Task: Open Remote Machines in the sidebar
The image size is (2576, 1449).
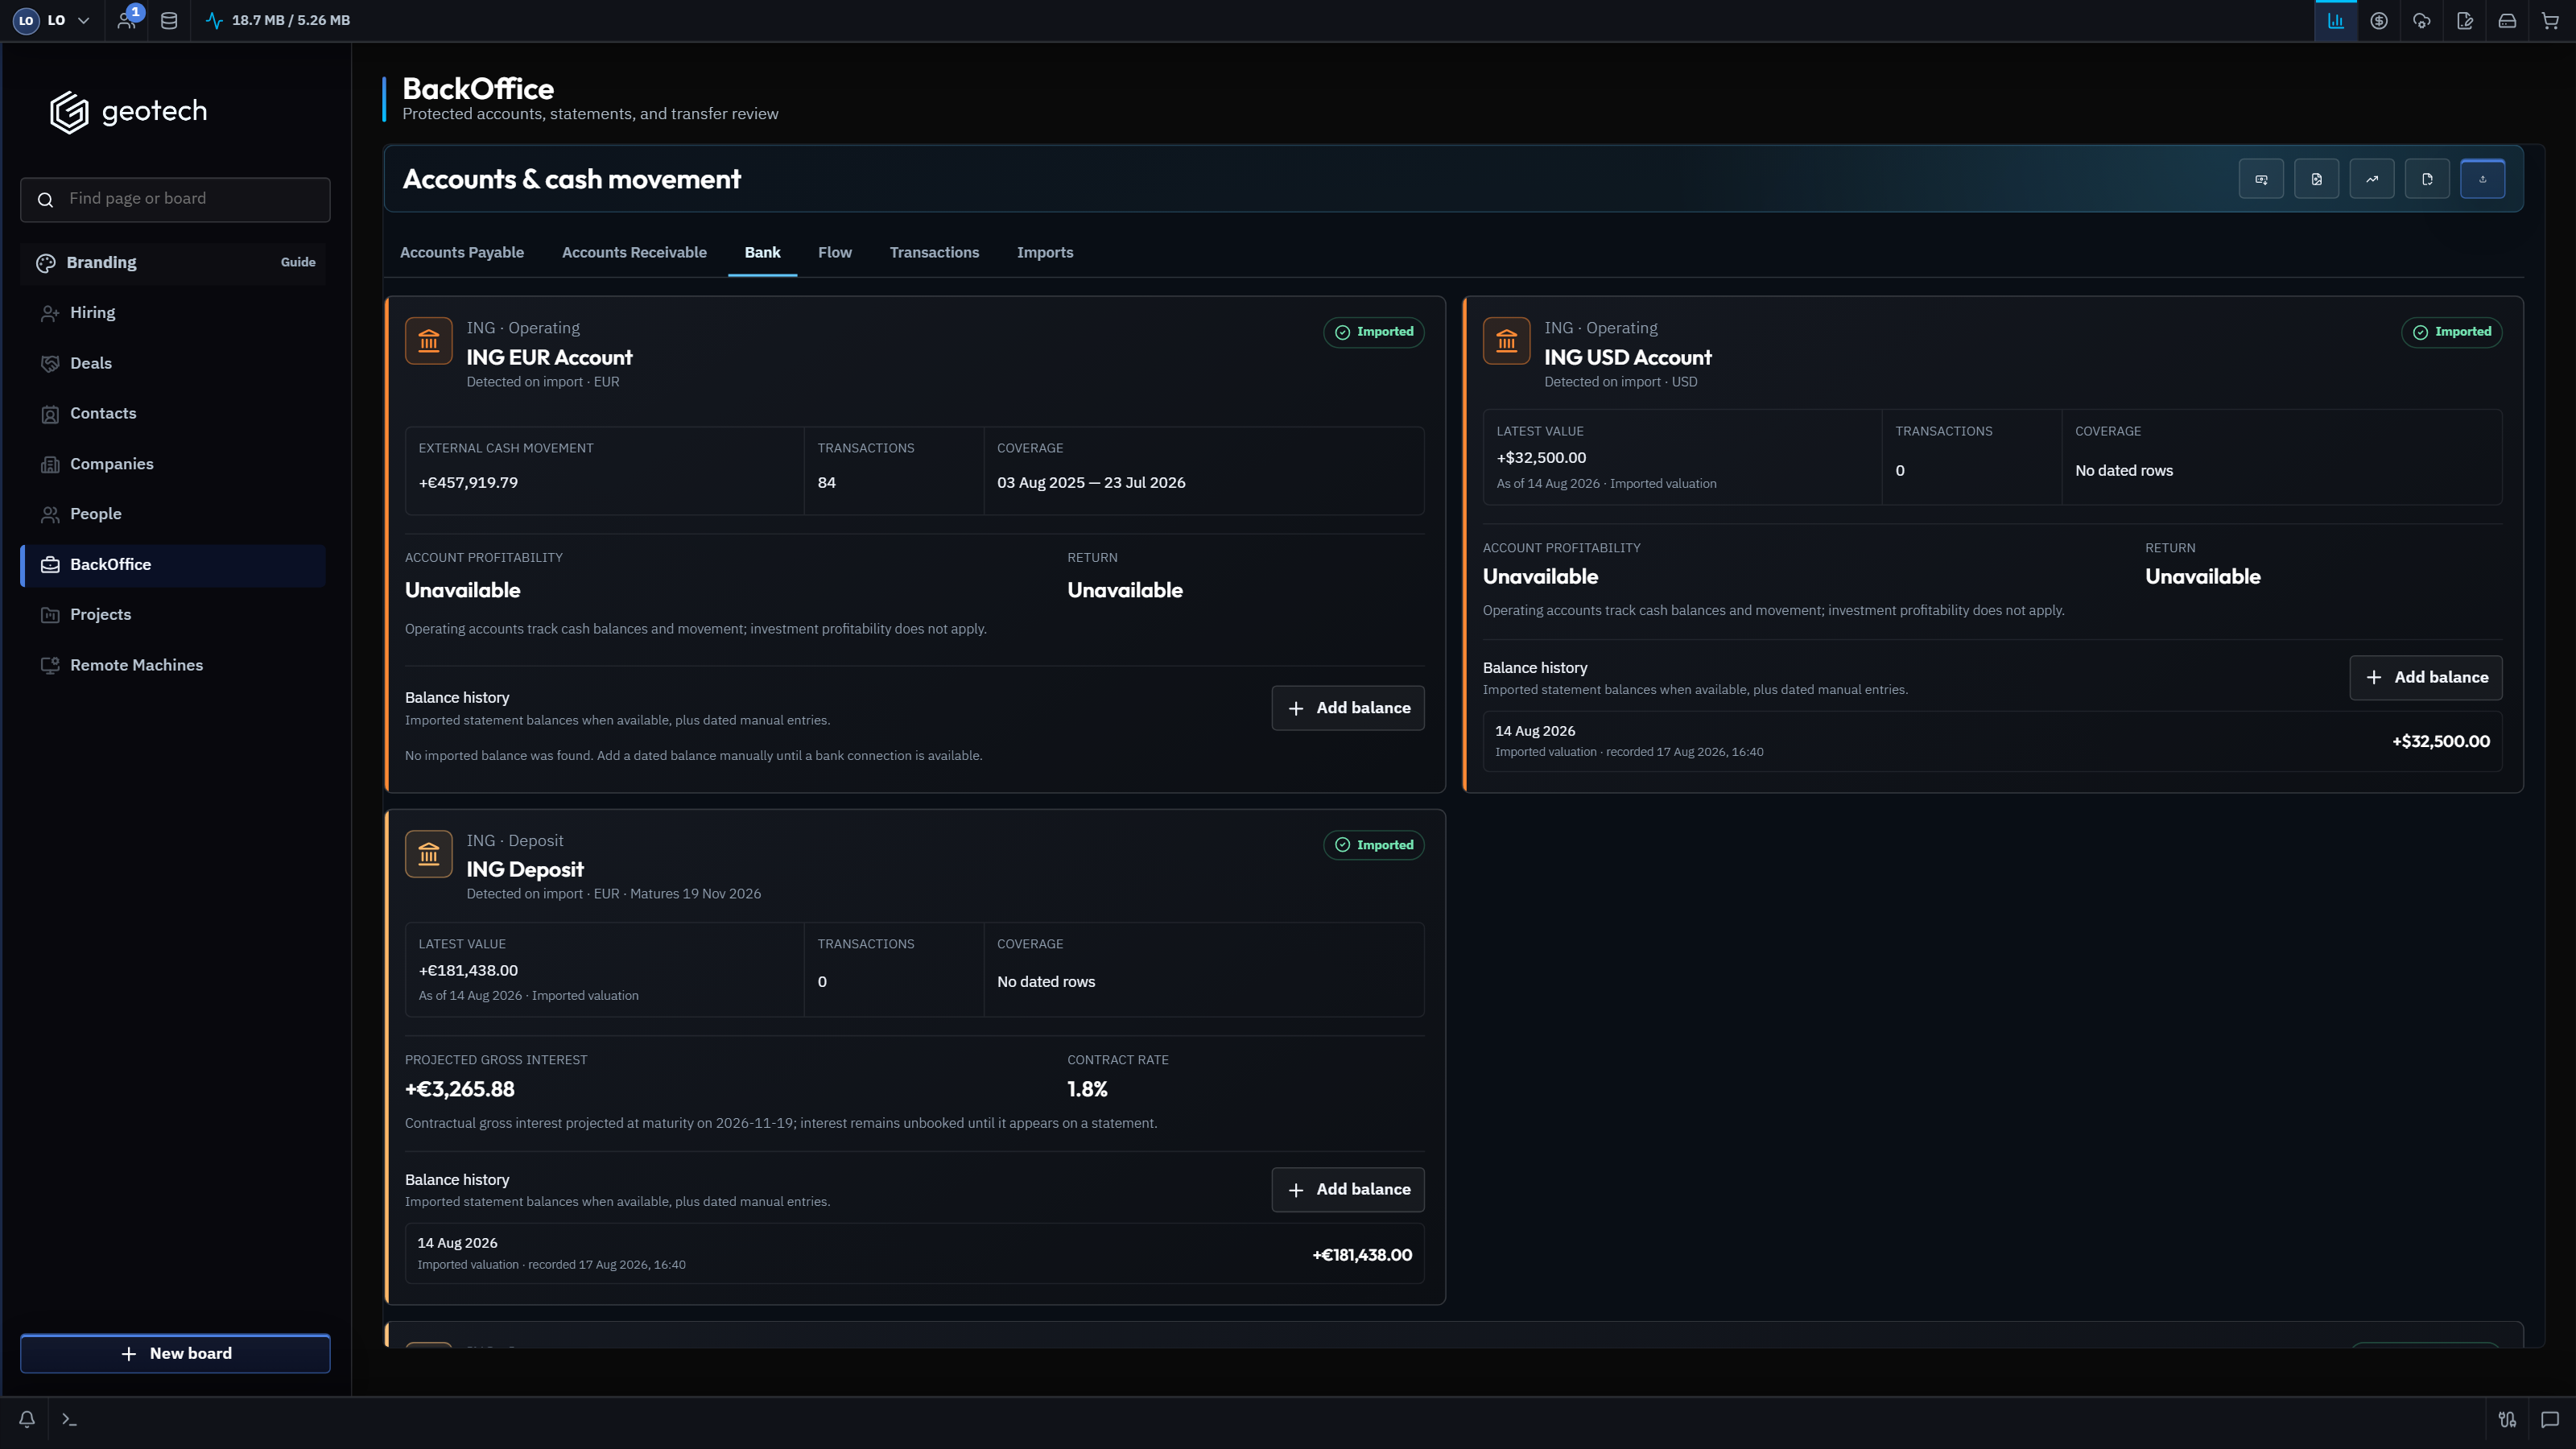Action: point(173,665)
